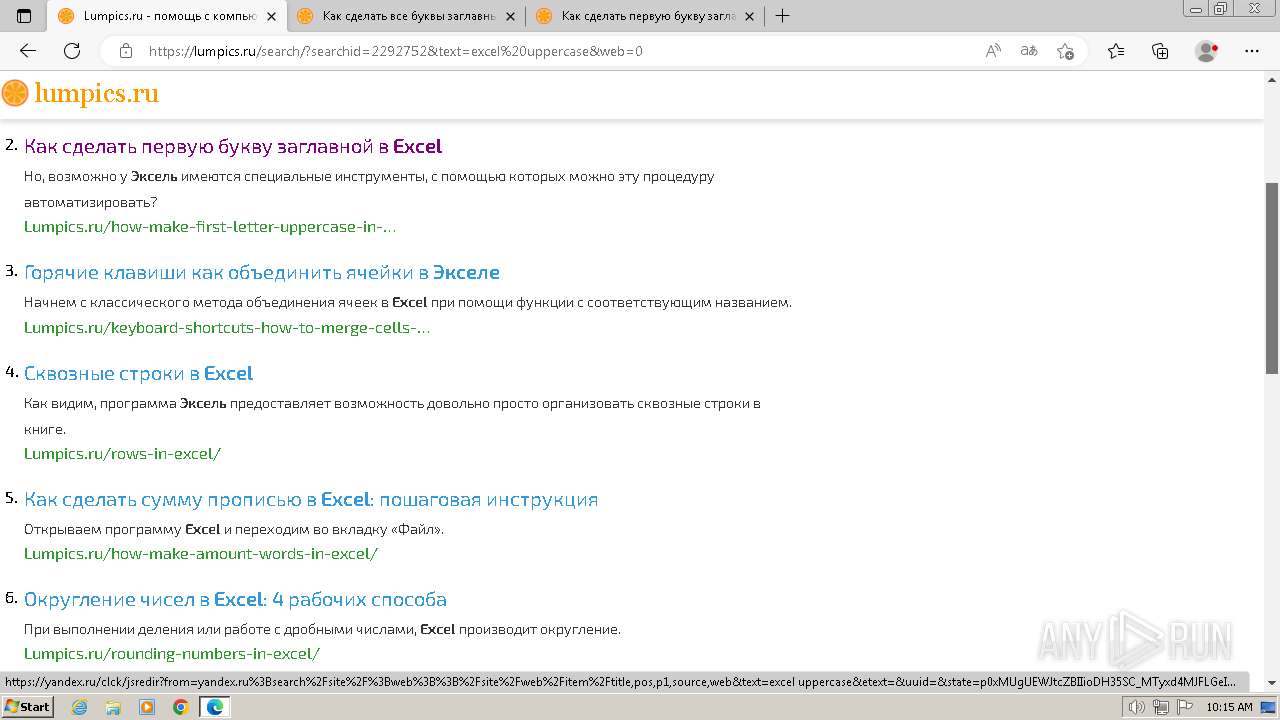Image resolution: width=1280 pixels, height=720 pixels.
Task: Go back to the previous page
Action: (28, 51)
